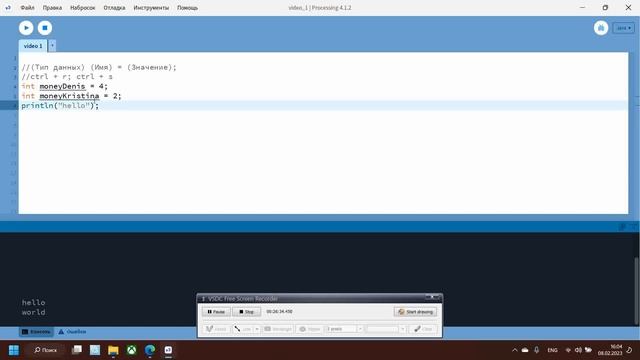Click the Clear button in VSDC recorder
640x360 pixels.
point(423,329)
